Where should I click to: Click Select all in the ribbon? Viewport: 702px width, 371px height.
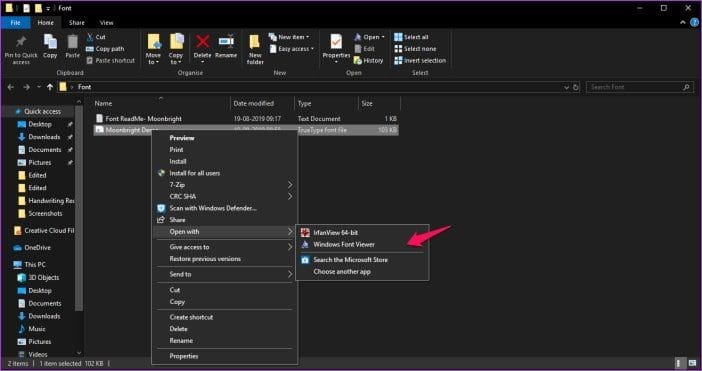(x=411, y=37)
